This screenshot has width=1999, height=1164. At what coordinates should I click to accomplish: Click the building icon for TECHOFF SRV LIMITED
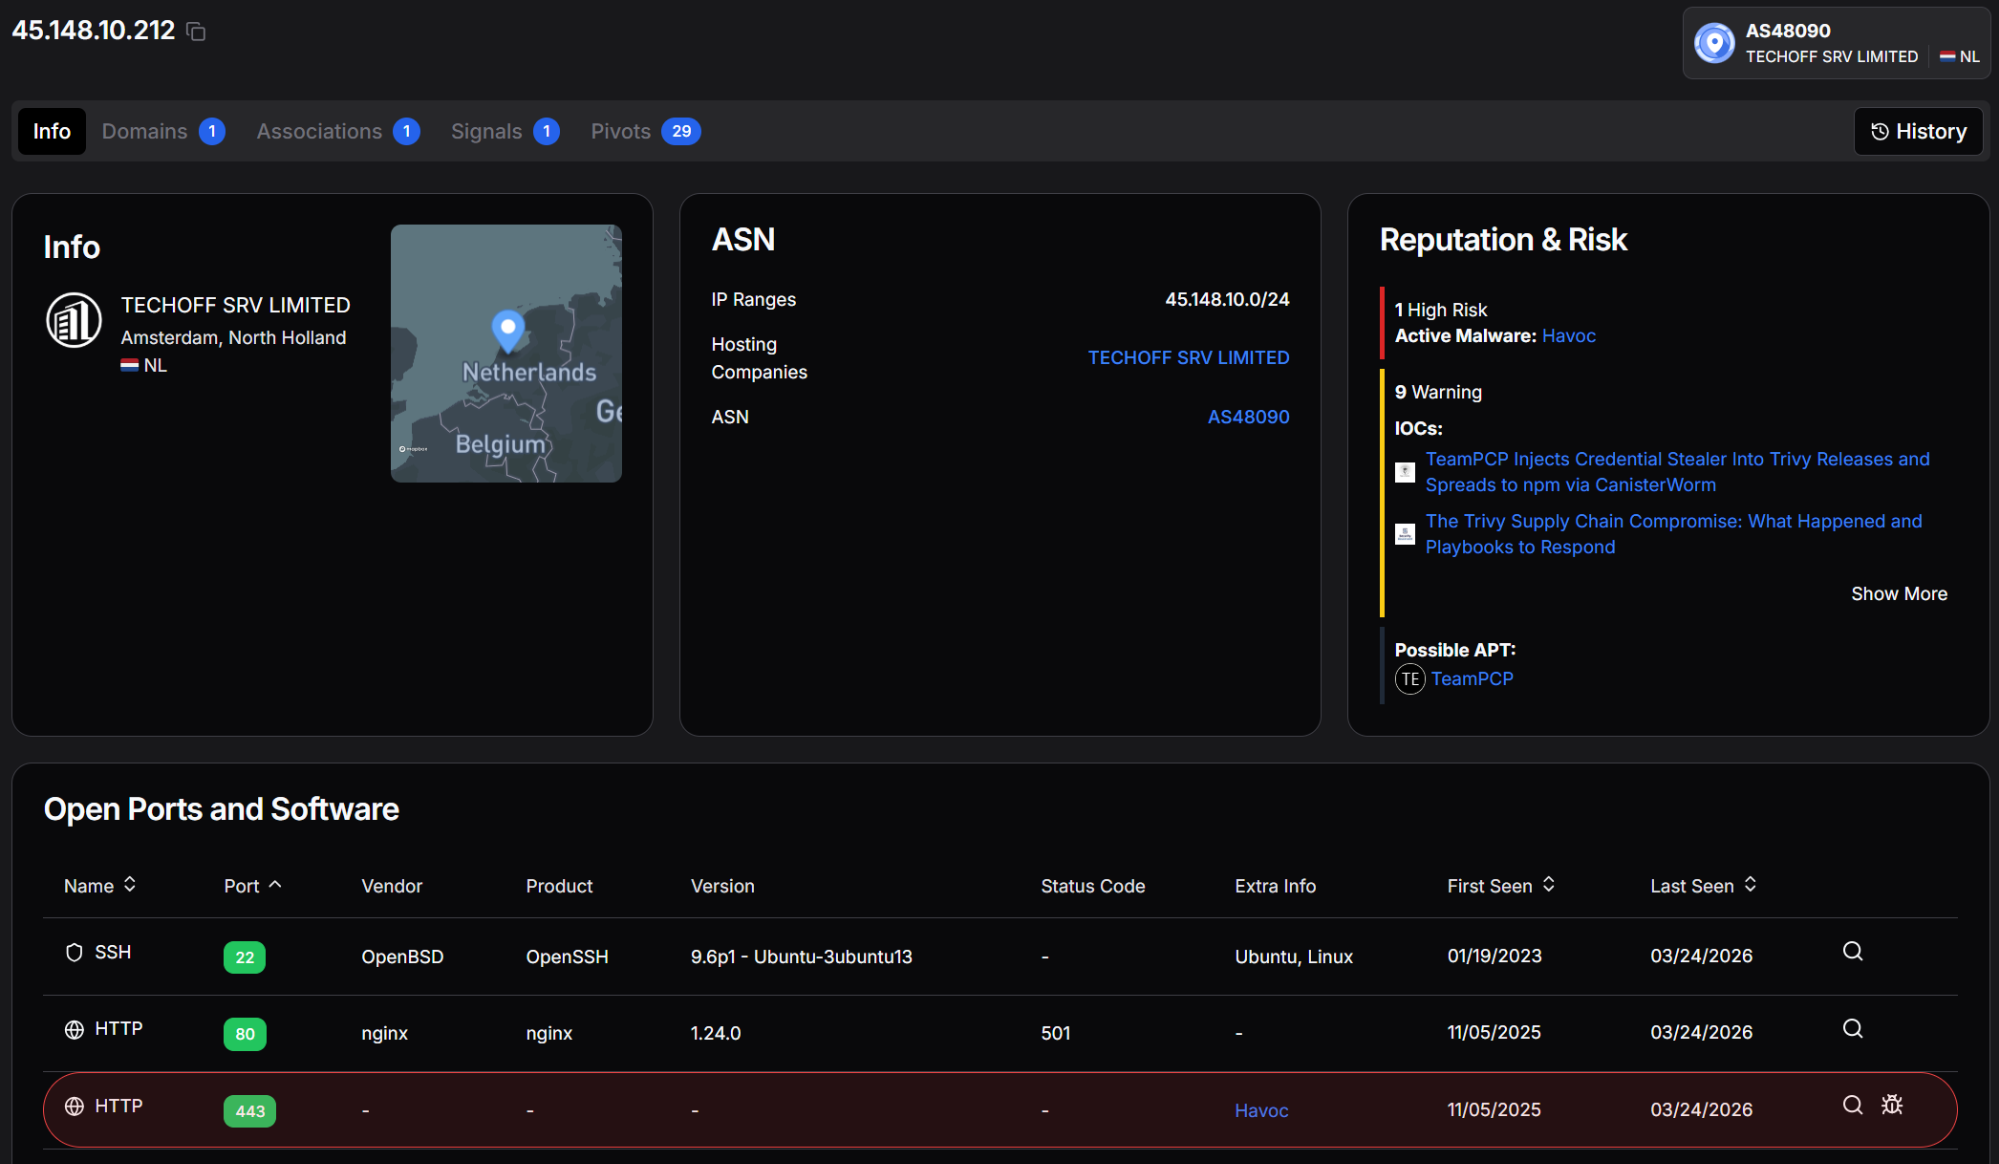[73, 322]
